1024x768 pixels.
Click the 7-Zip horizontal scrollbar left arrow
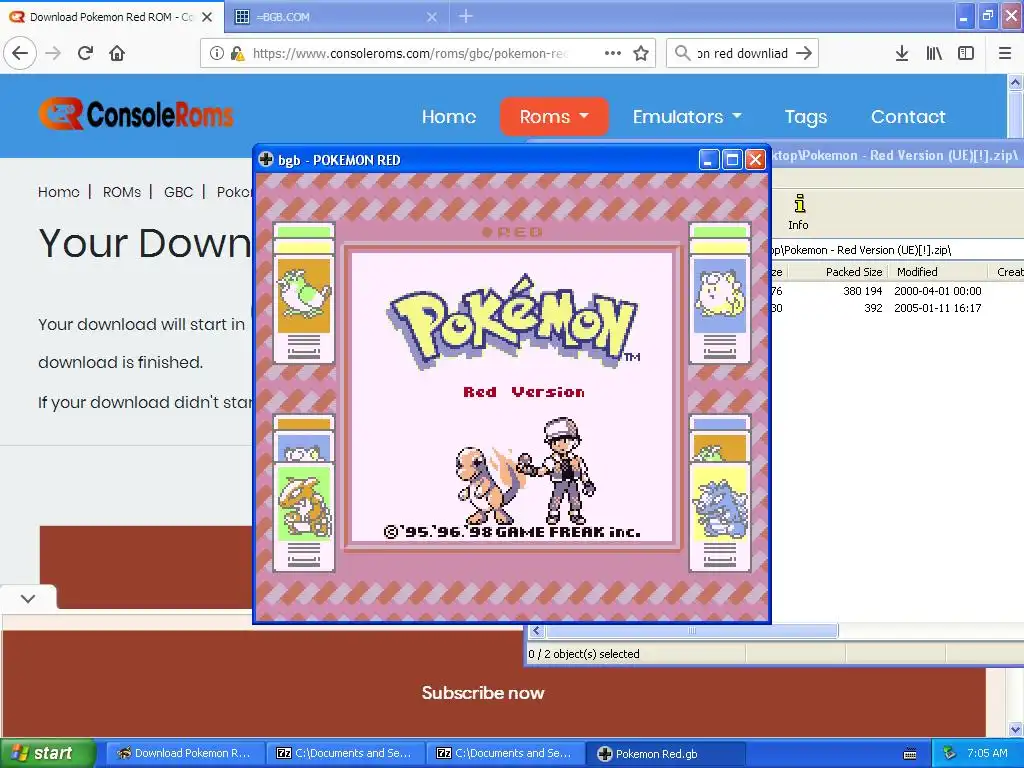pos(536,631)
